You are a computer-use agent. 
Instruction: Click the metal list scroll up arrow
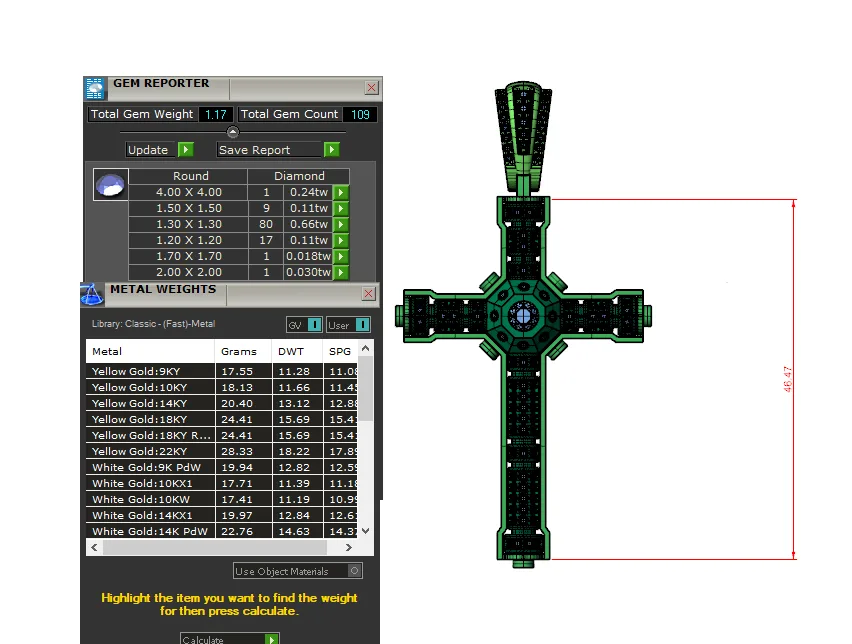(x=366, y=348)
